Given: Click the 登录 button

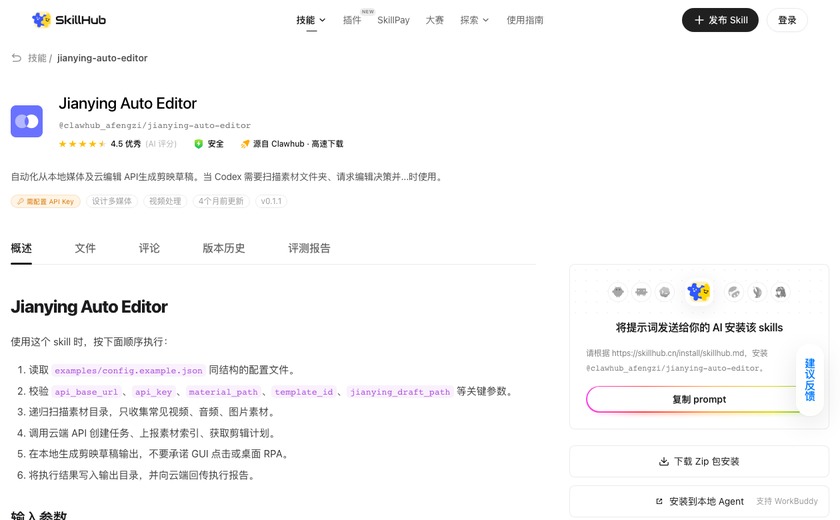Looking at the screenshot, I should [x=787, y=20].
